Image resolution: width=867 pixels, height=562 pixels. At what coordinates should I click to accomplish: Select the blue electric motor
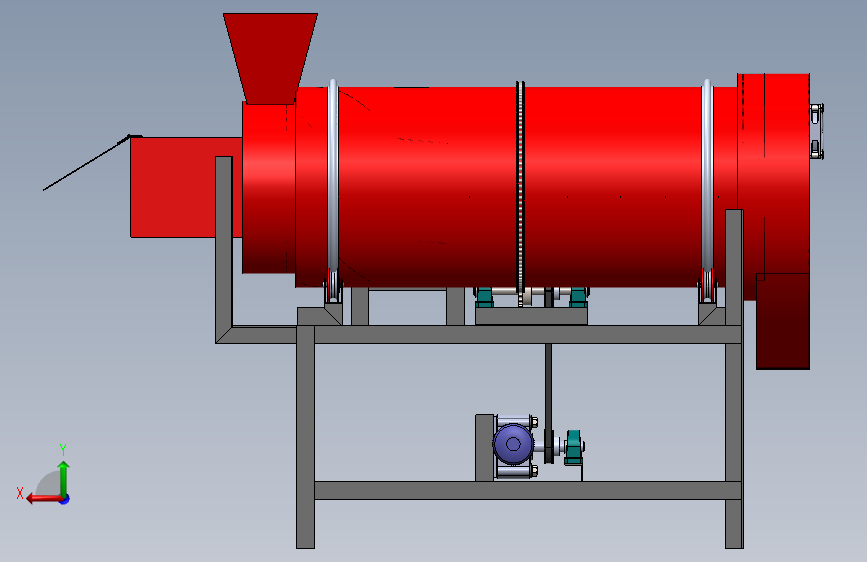[x=514, y=444]
